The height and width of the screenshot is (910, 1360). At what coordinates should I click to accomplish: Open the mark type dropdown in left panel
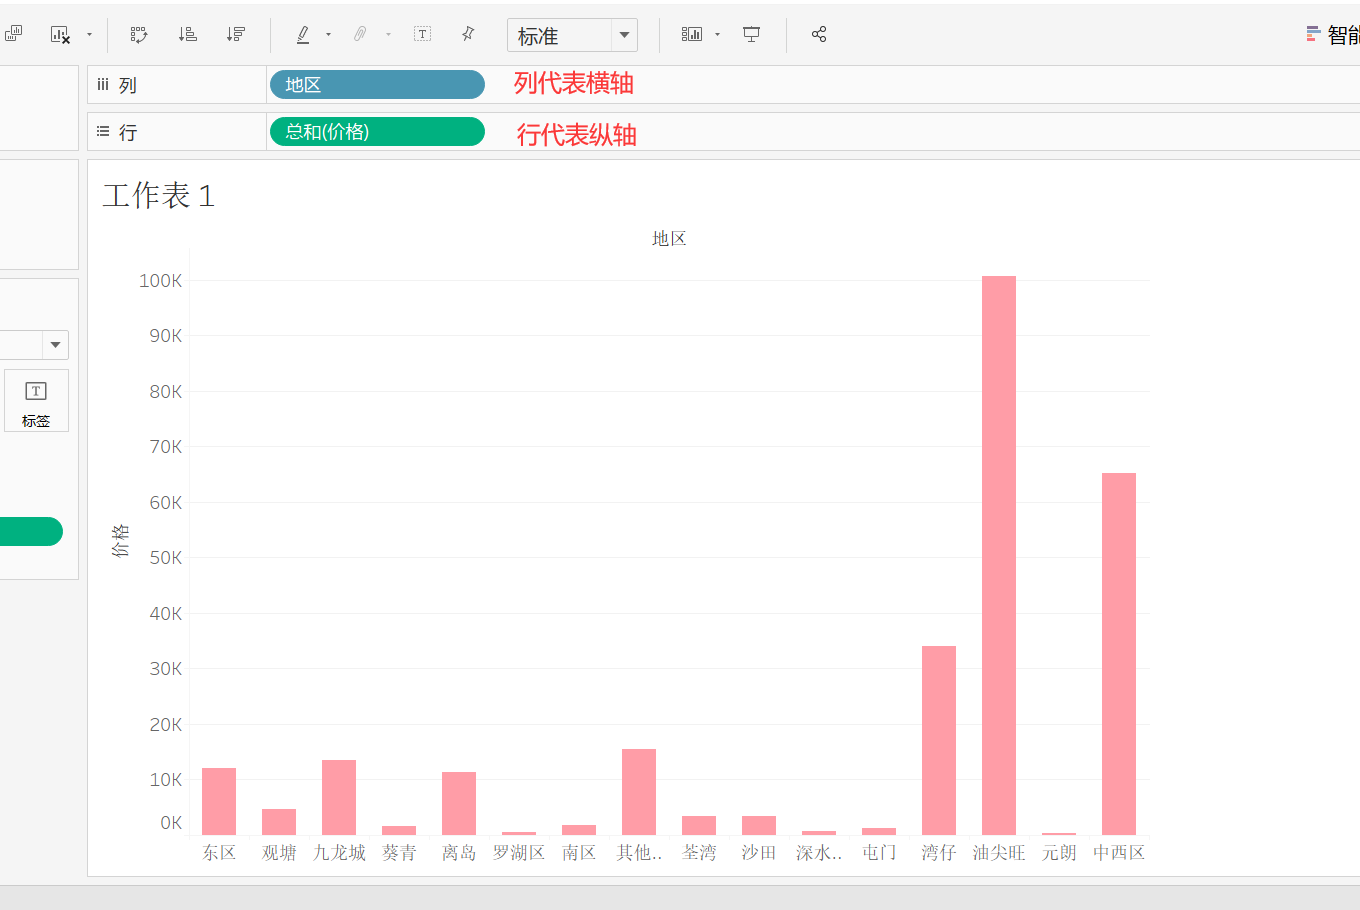(55, 345)
